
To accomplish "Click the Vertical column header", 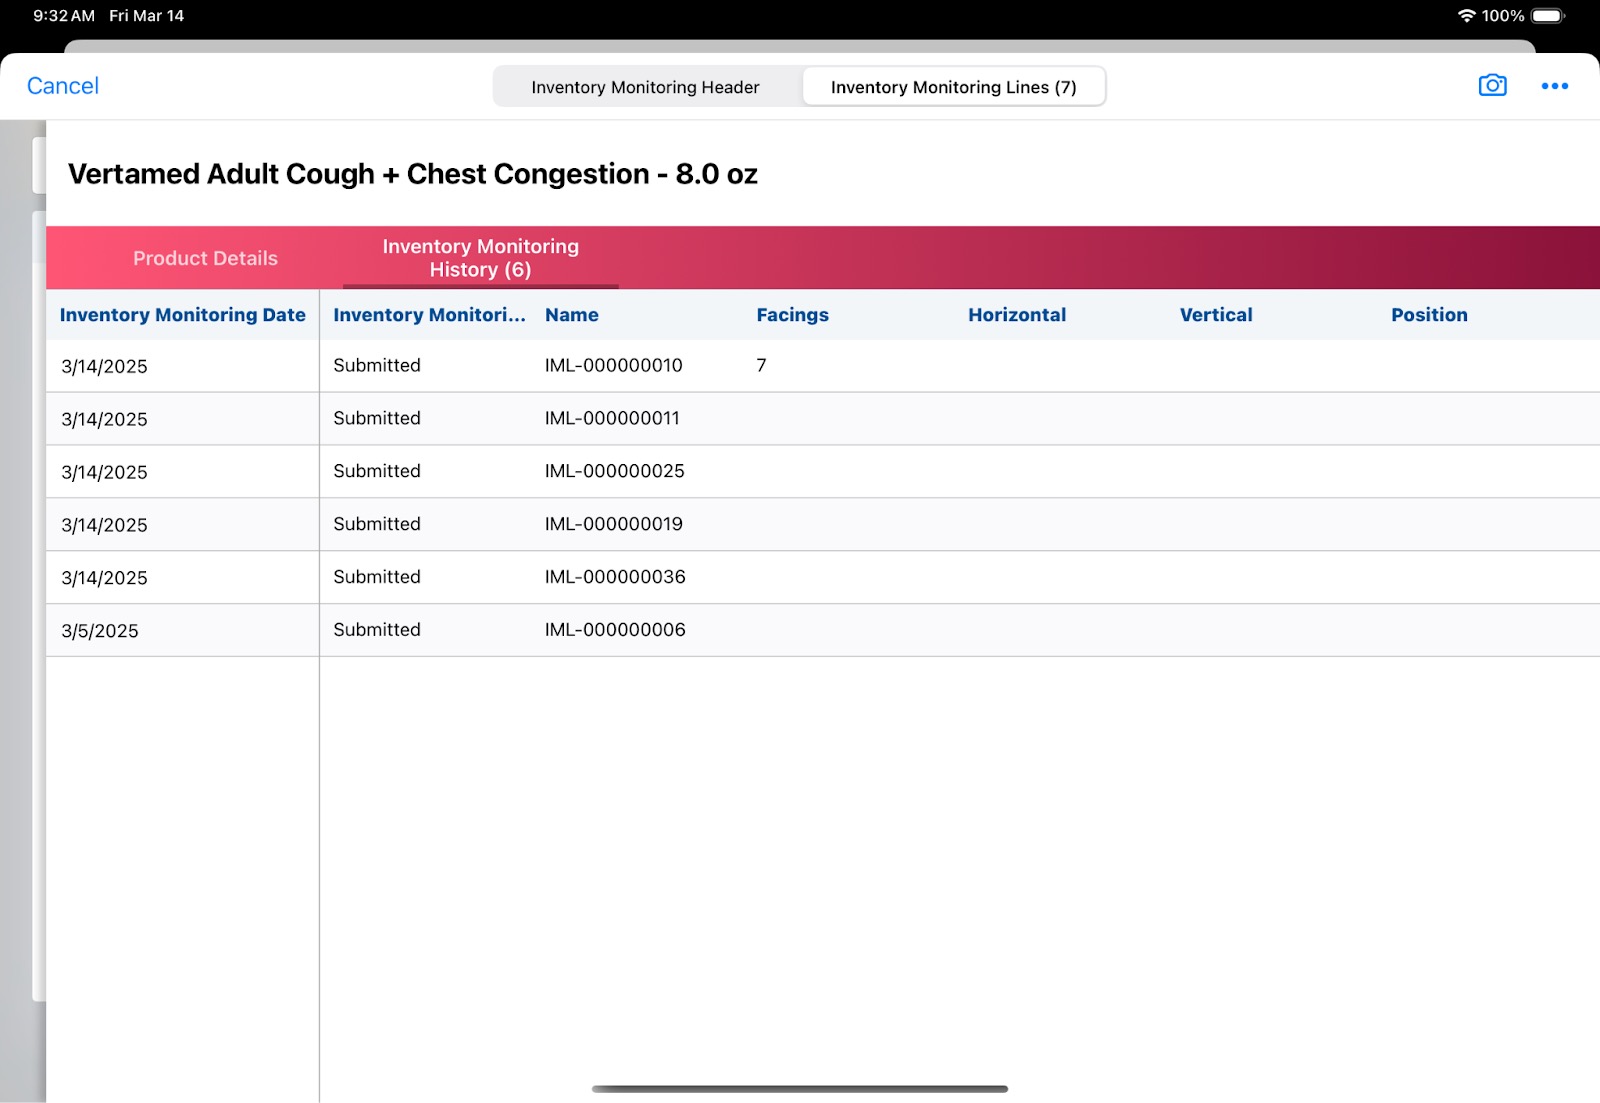I will [x=1215, y=315].
